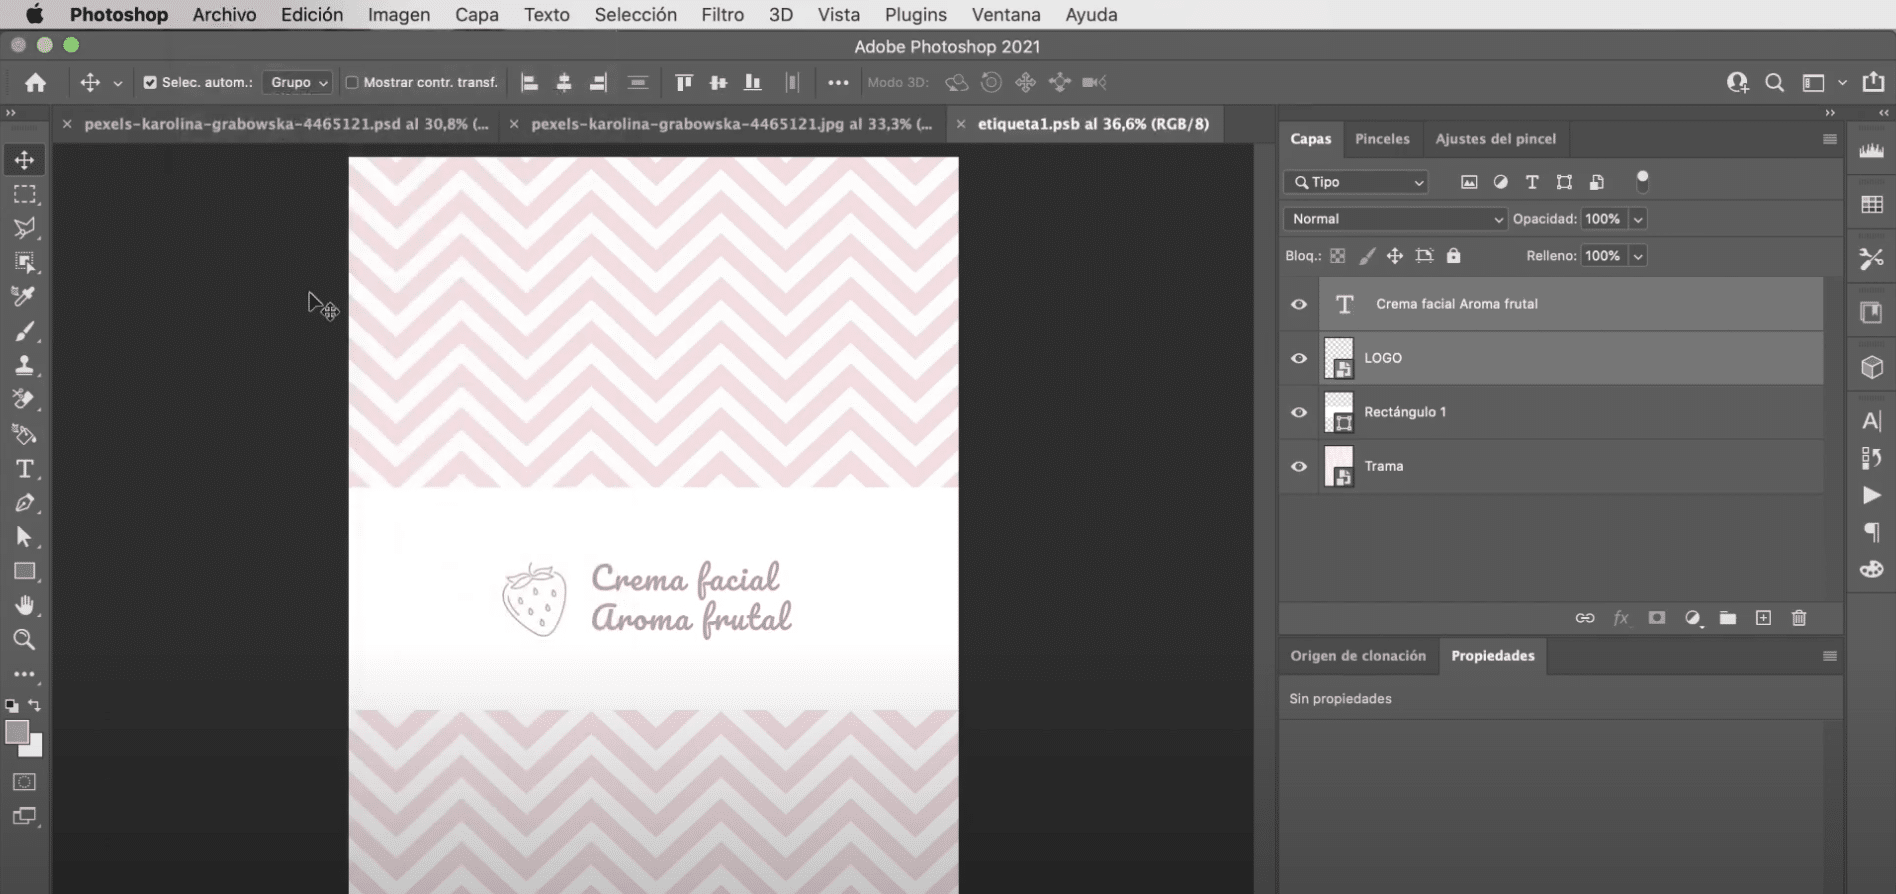Select the Object Selection tool
This screenshot has width=1896, height=894.
(24, 262)
